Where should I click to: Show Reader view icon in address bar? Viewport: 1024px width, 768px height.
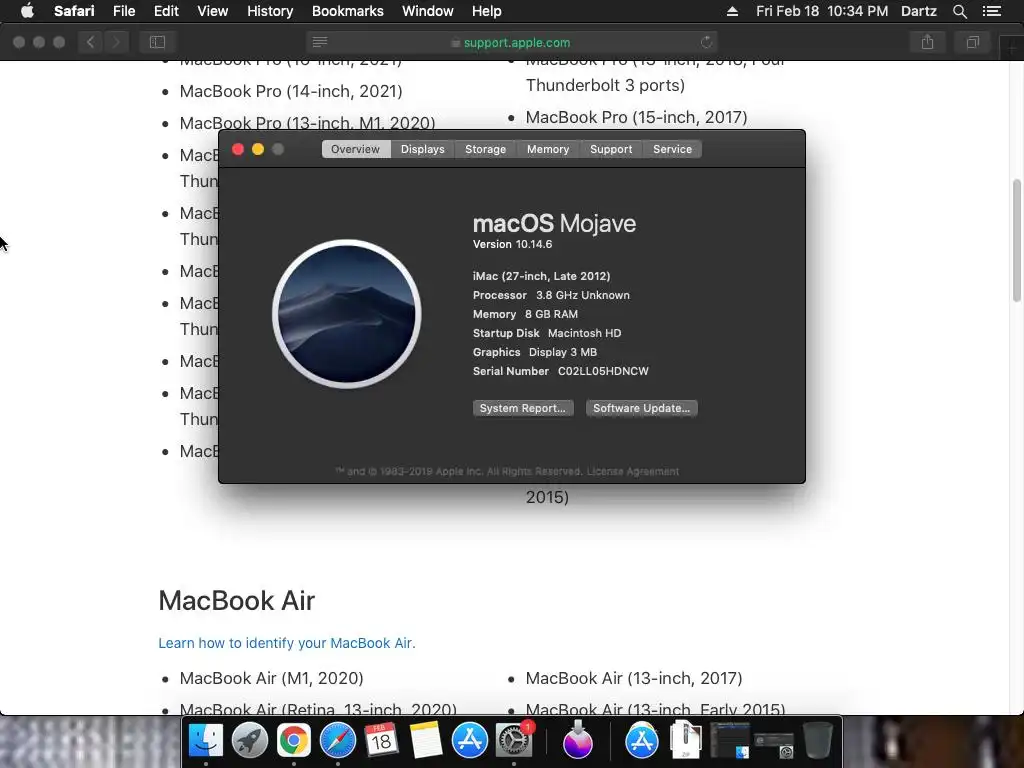(x=320, y=42)
